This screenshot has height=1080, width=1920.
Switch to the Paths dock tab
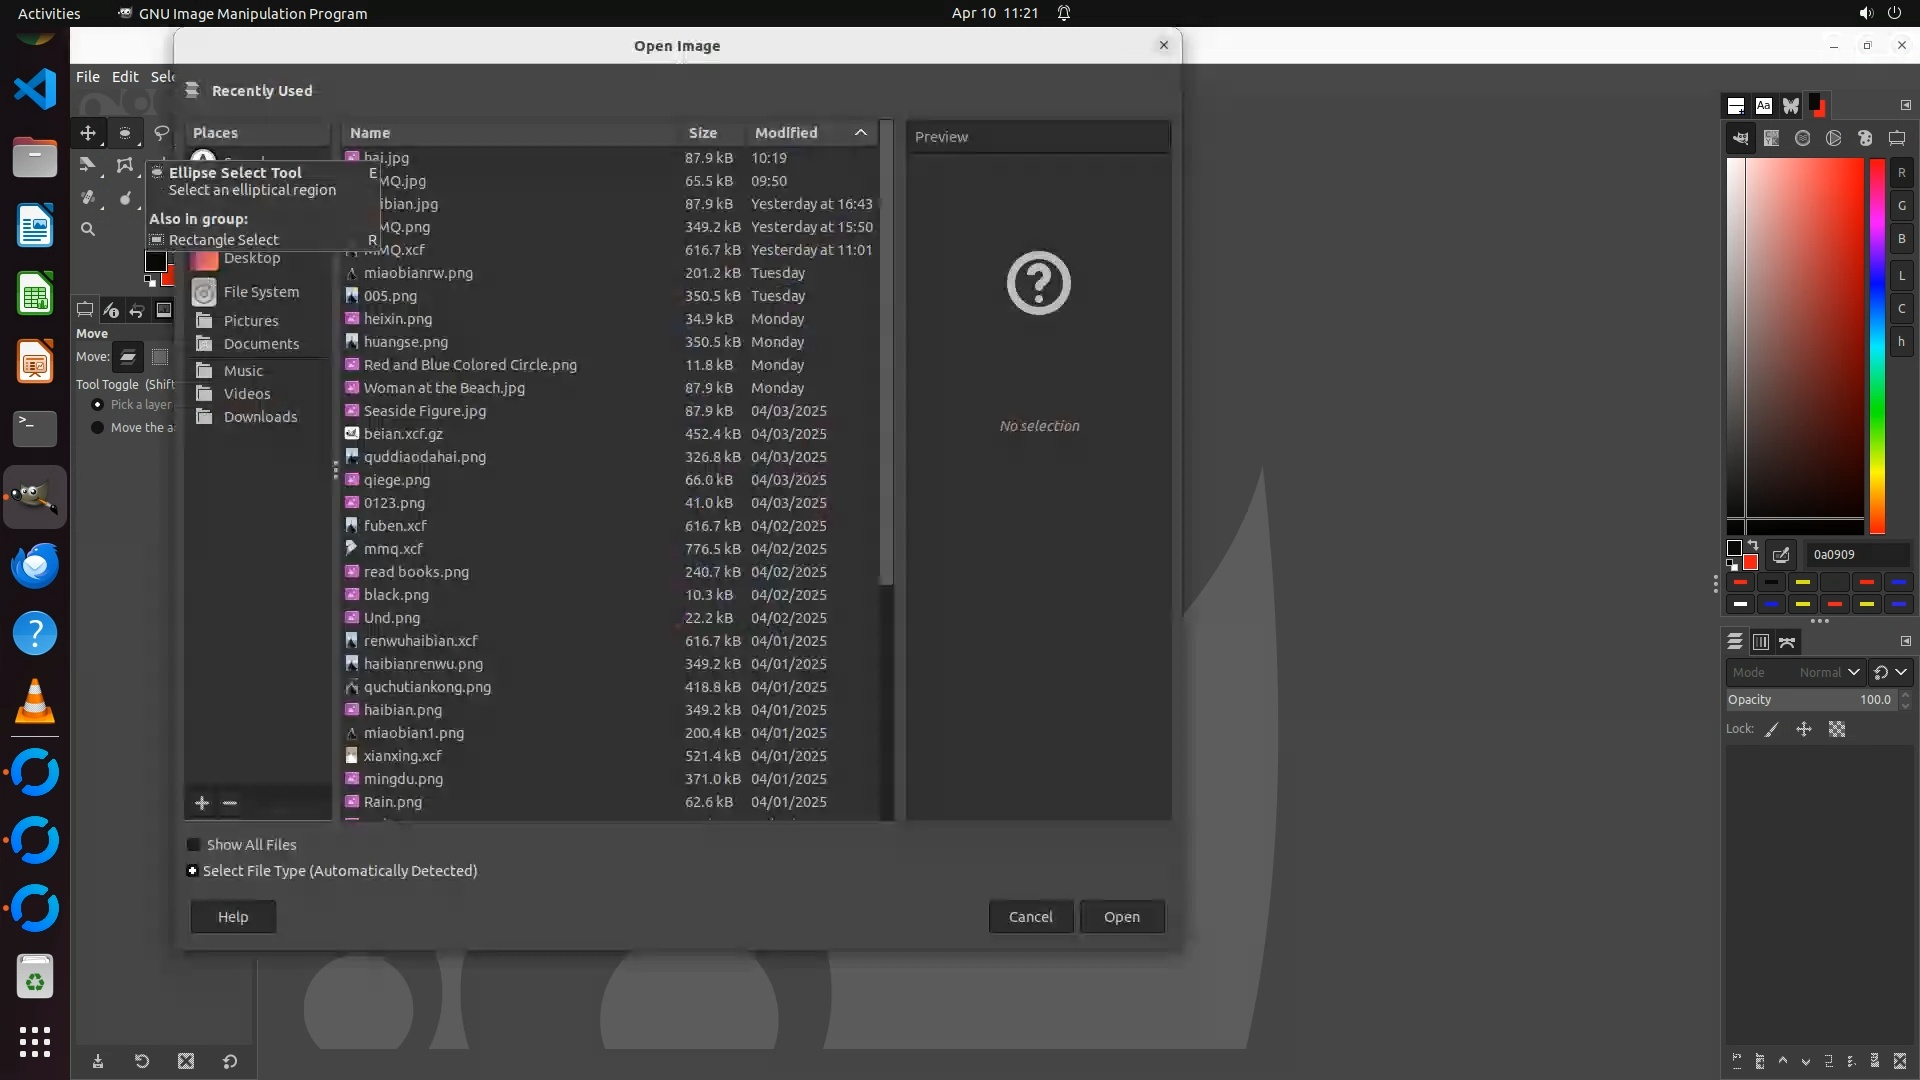click(1787, 642)
